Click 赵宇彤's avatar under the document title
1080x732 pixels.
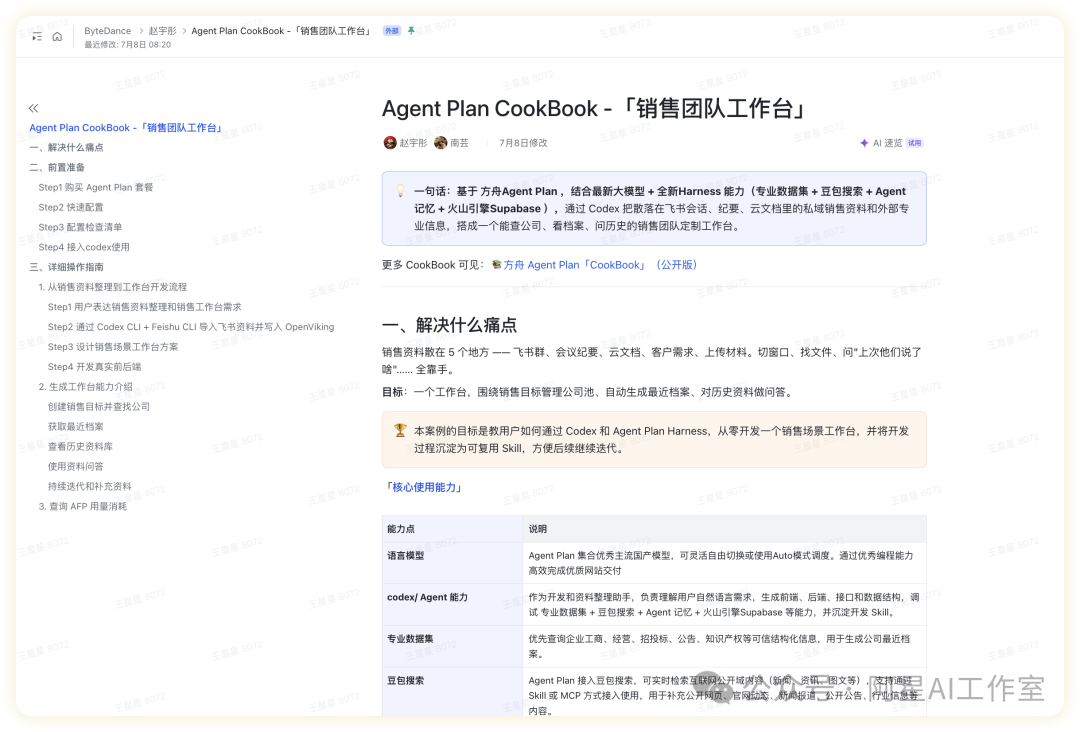390,143
